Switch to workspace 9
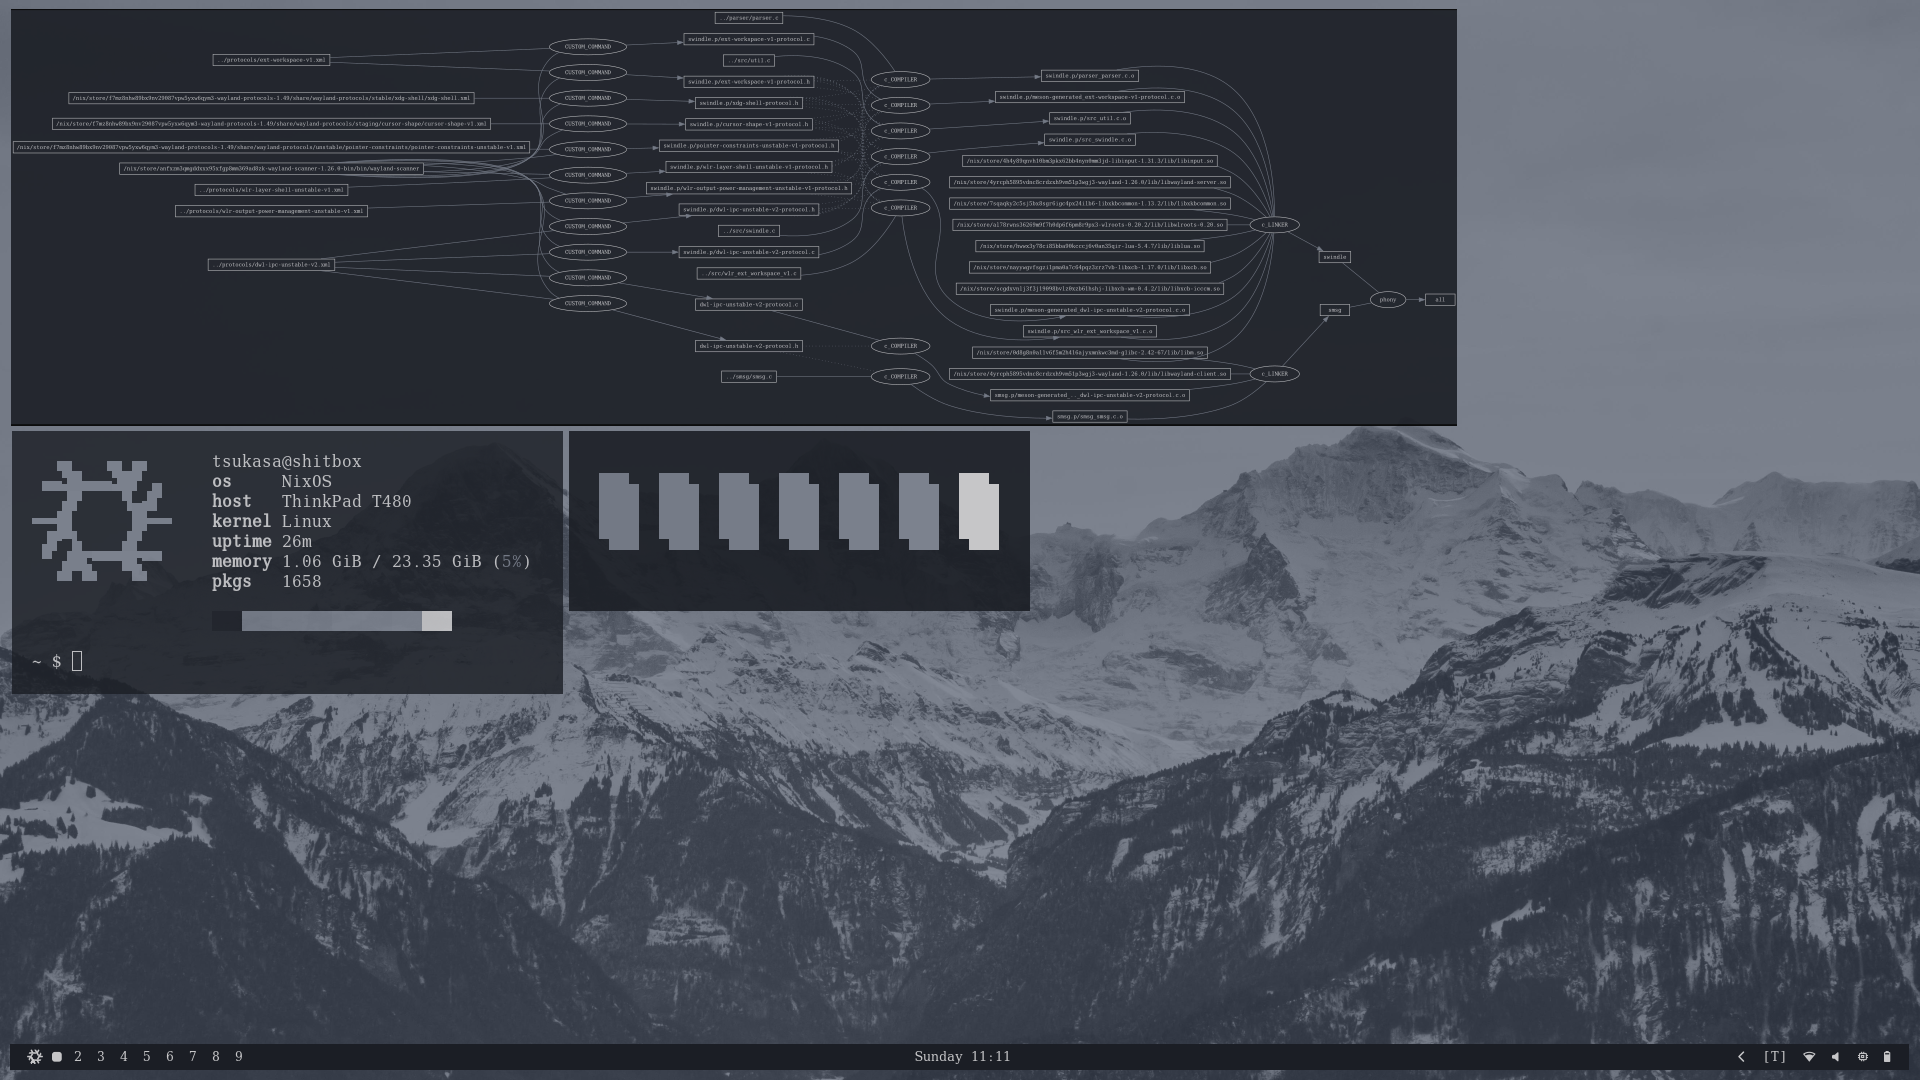This screenshot has height=1080, width=1920. [x=239, y=1057]
